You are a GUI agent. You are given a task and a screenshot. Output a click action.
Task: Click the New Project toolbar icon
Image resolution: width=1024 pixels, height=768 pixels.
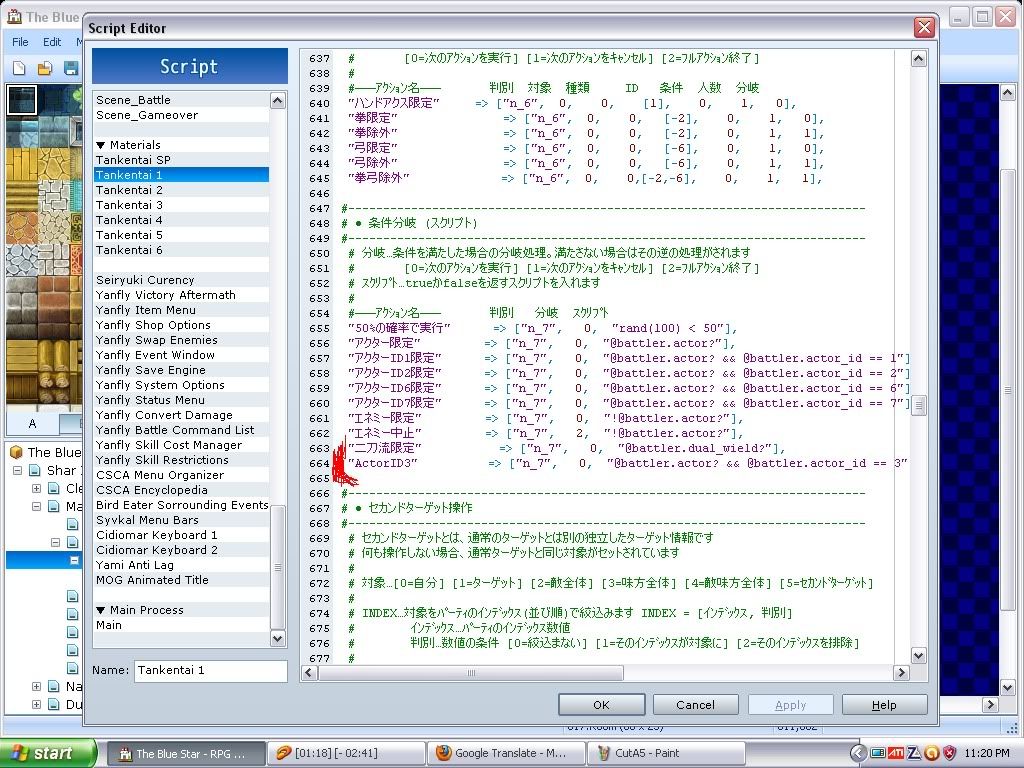[x=19, y=68]
